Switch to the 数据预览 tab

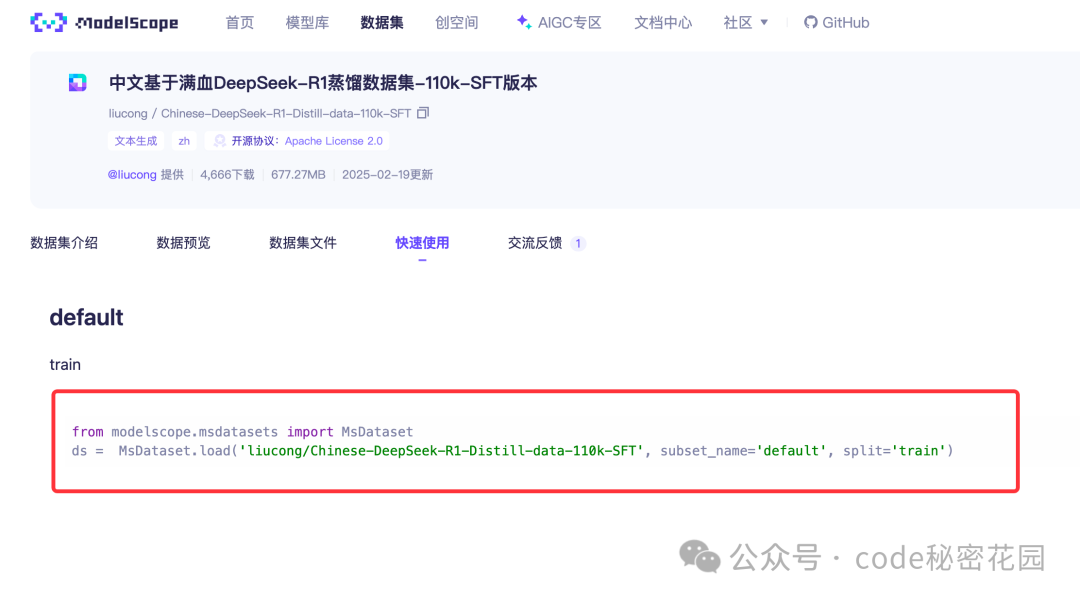click(183, 243)
